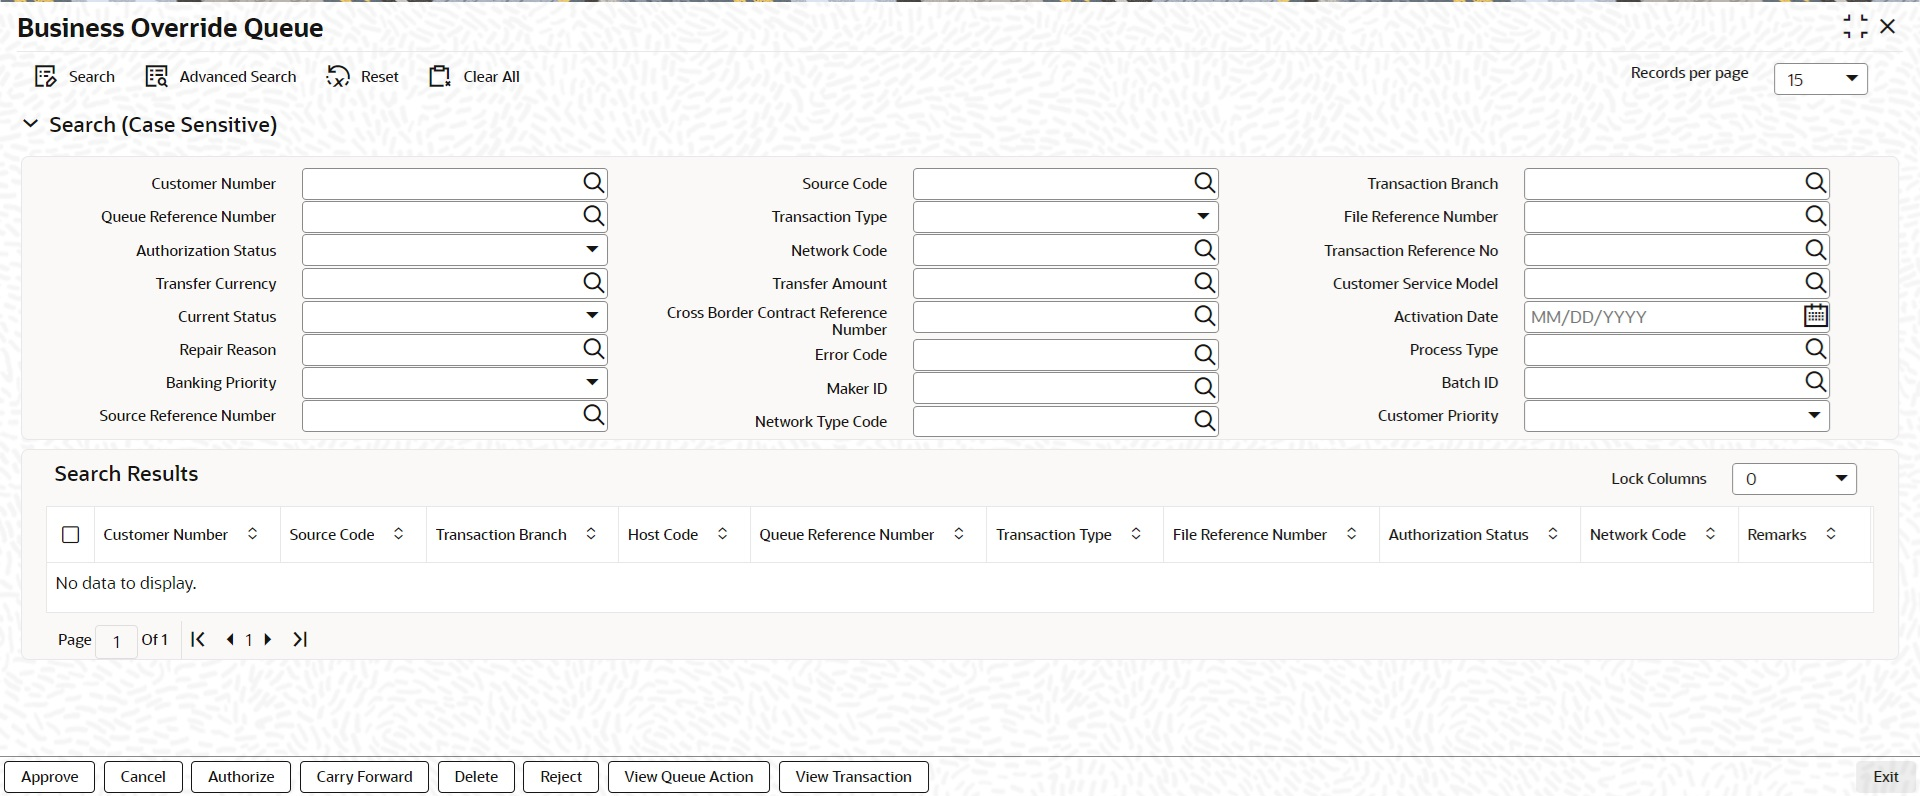Open Customer Priority dropdown
1920x796 pixels.
click(x=1815, y=415)
